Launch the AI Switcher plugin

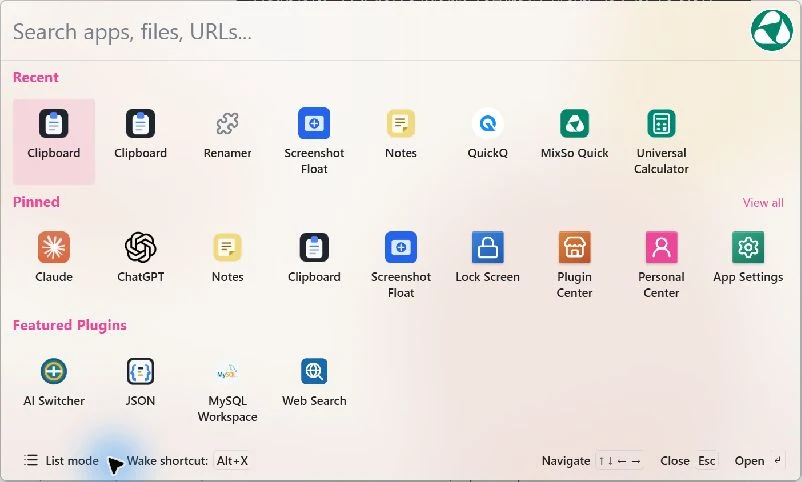click(x=54, y=382)
